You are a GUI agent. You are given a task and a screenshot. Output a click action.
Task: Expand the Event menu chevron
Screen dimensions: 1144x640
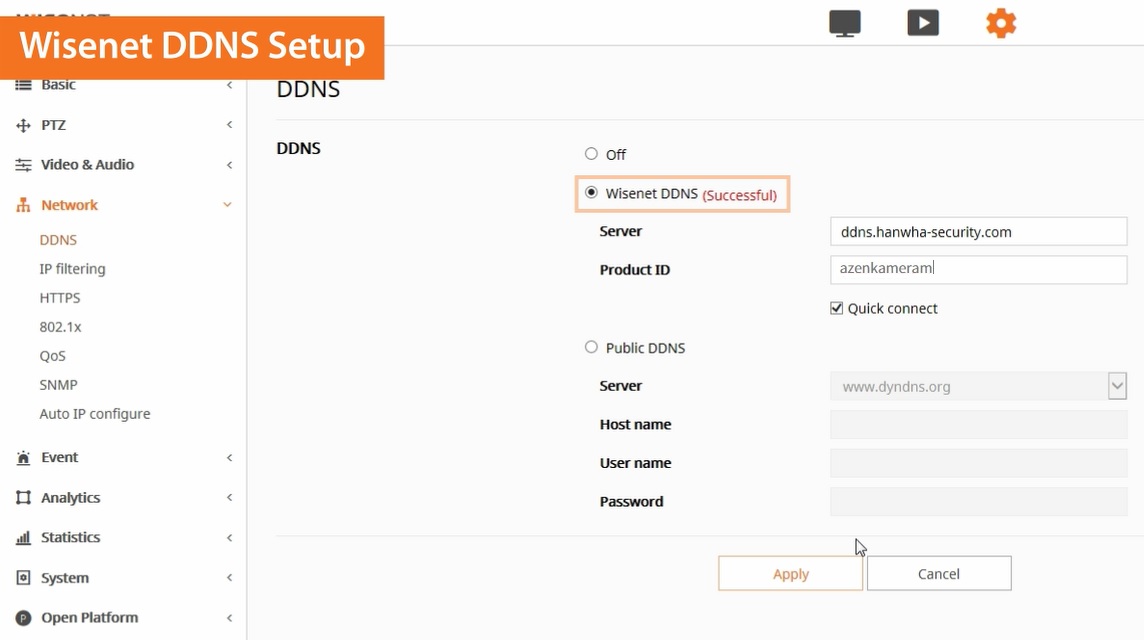click(229, 458)
